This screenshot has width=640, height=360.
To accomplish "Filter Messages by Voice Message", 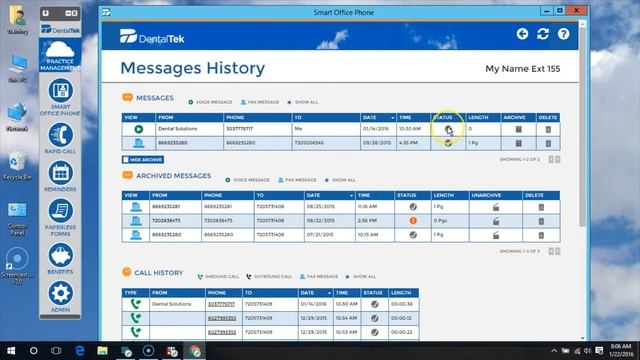I will point(210,102).
